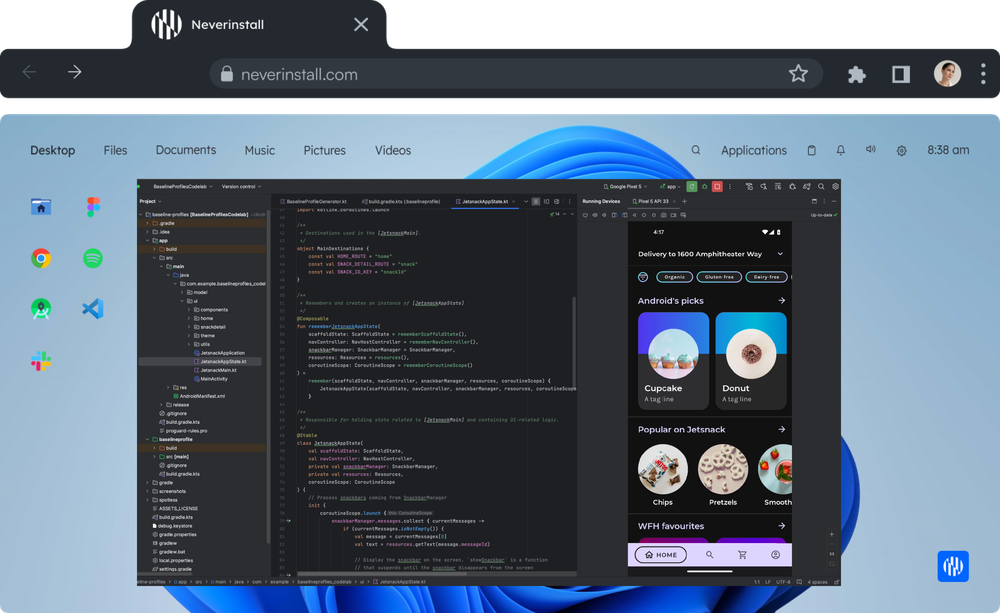Run the app with the green Run button
The image size is (1000, 613).
click(691, 187)
